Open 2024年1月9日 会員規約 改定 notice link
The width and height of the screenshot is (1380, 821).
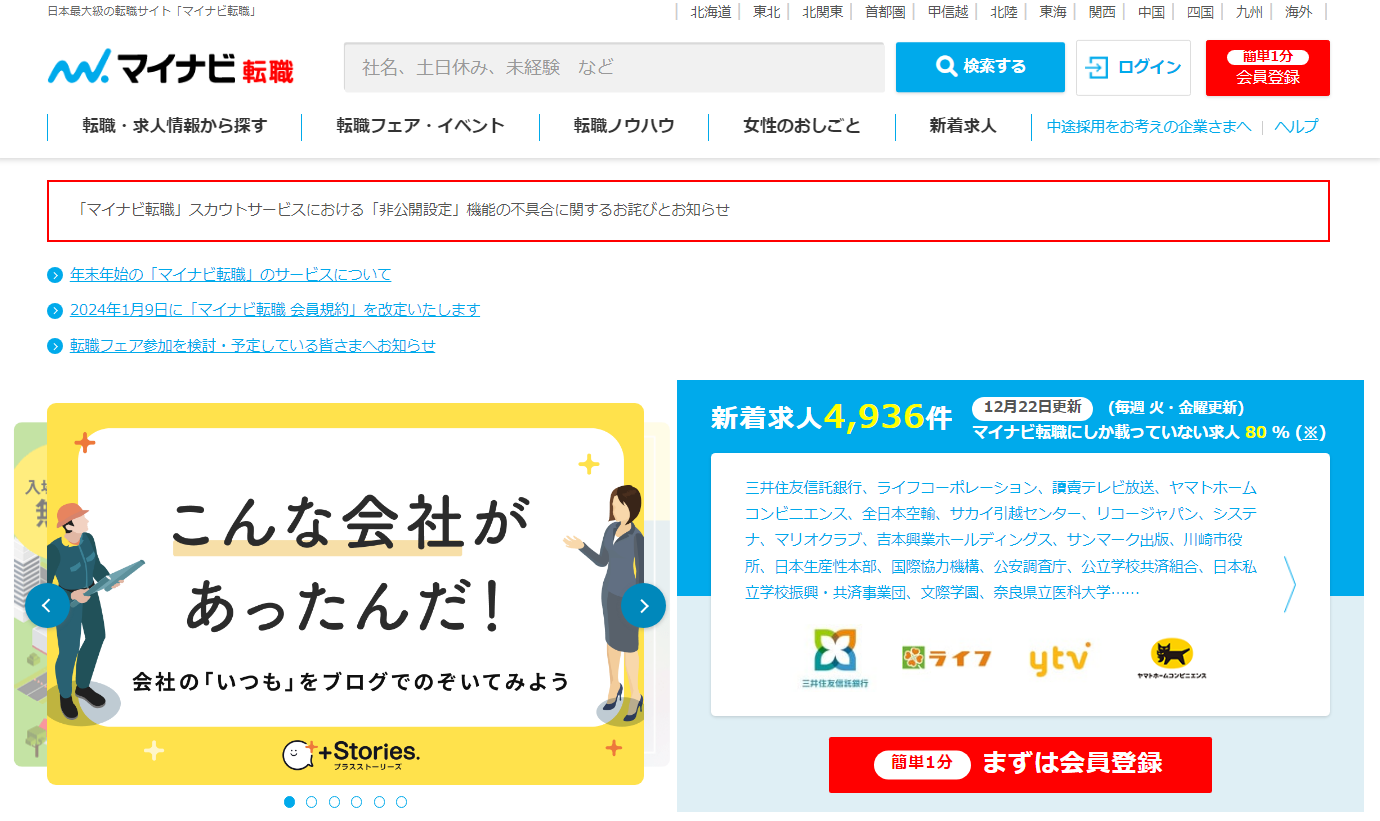(x=275, y=310)
